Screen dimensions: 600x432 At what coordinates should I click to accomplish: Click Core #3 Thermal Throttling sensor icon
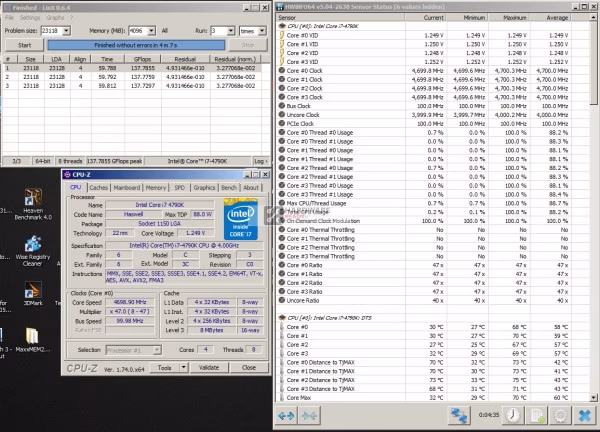point(282,256)
